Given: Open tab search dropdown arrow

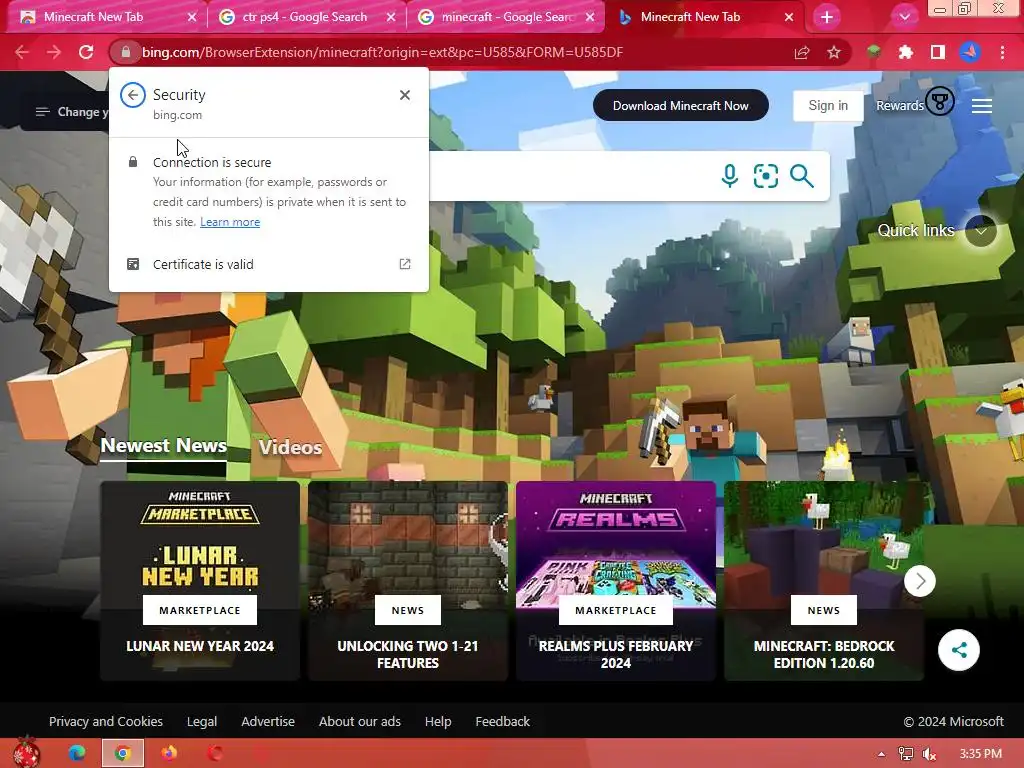Looking at the screenshot, I should tap(904, 17).
